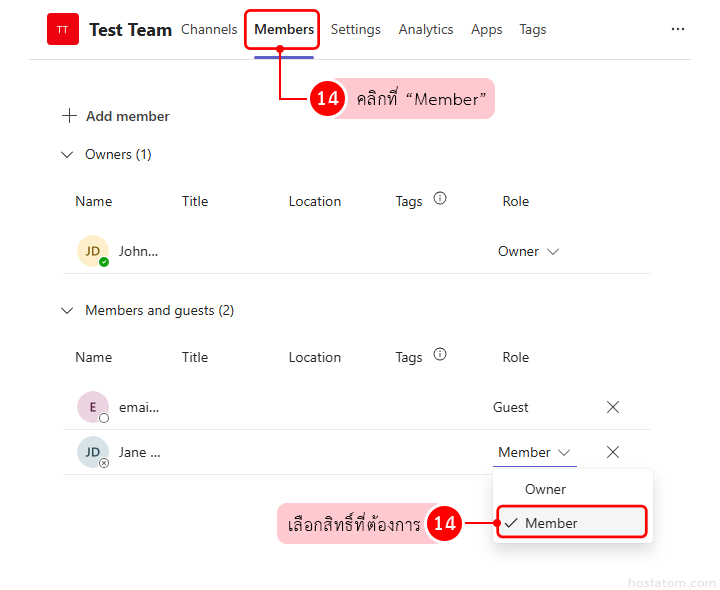Click Tags info icon in Owners header
The width and height of the screenshot is (720, 590).
point(440,199)
